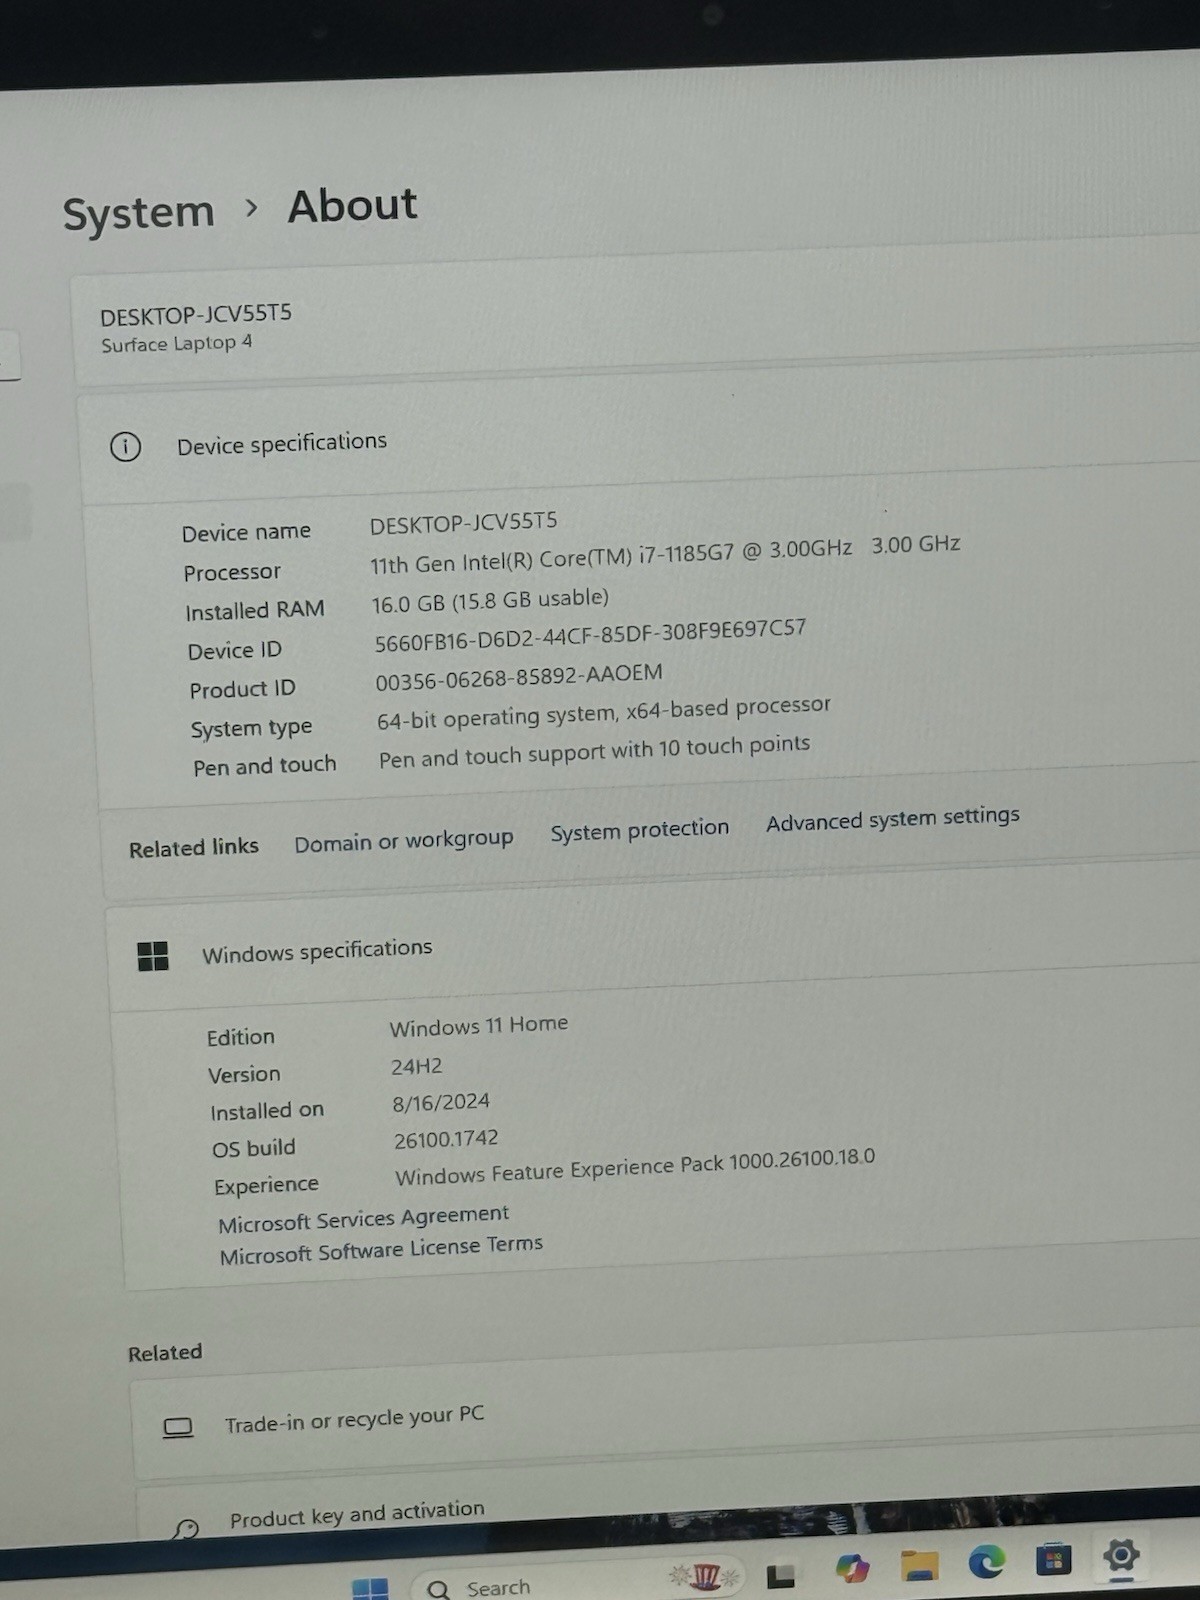Viewport: 1200px width, 1600px height.
Task: Select the Edition value Windows 11 Home
Action: tap(479, 1026)
